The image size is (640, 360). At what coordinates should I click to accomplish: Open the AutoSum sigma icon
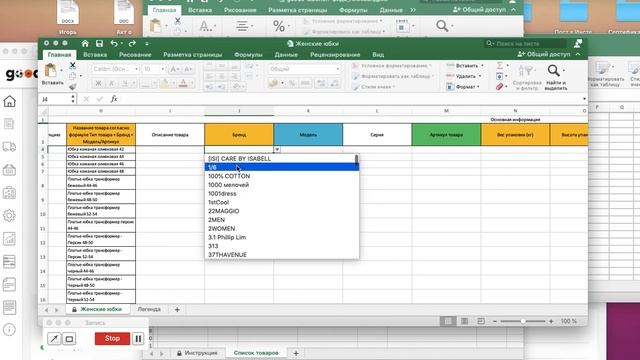pyautogui.click(x=500, y=66)
